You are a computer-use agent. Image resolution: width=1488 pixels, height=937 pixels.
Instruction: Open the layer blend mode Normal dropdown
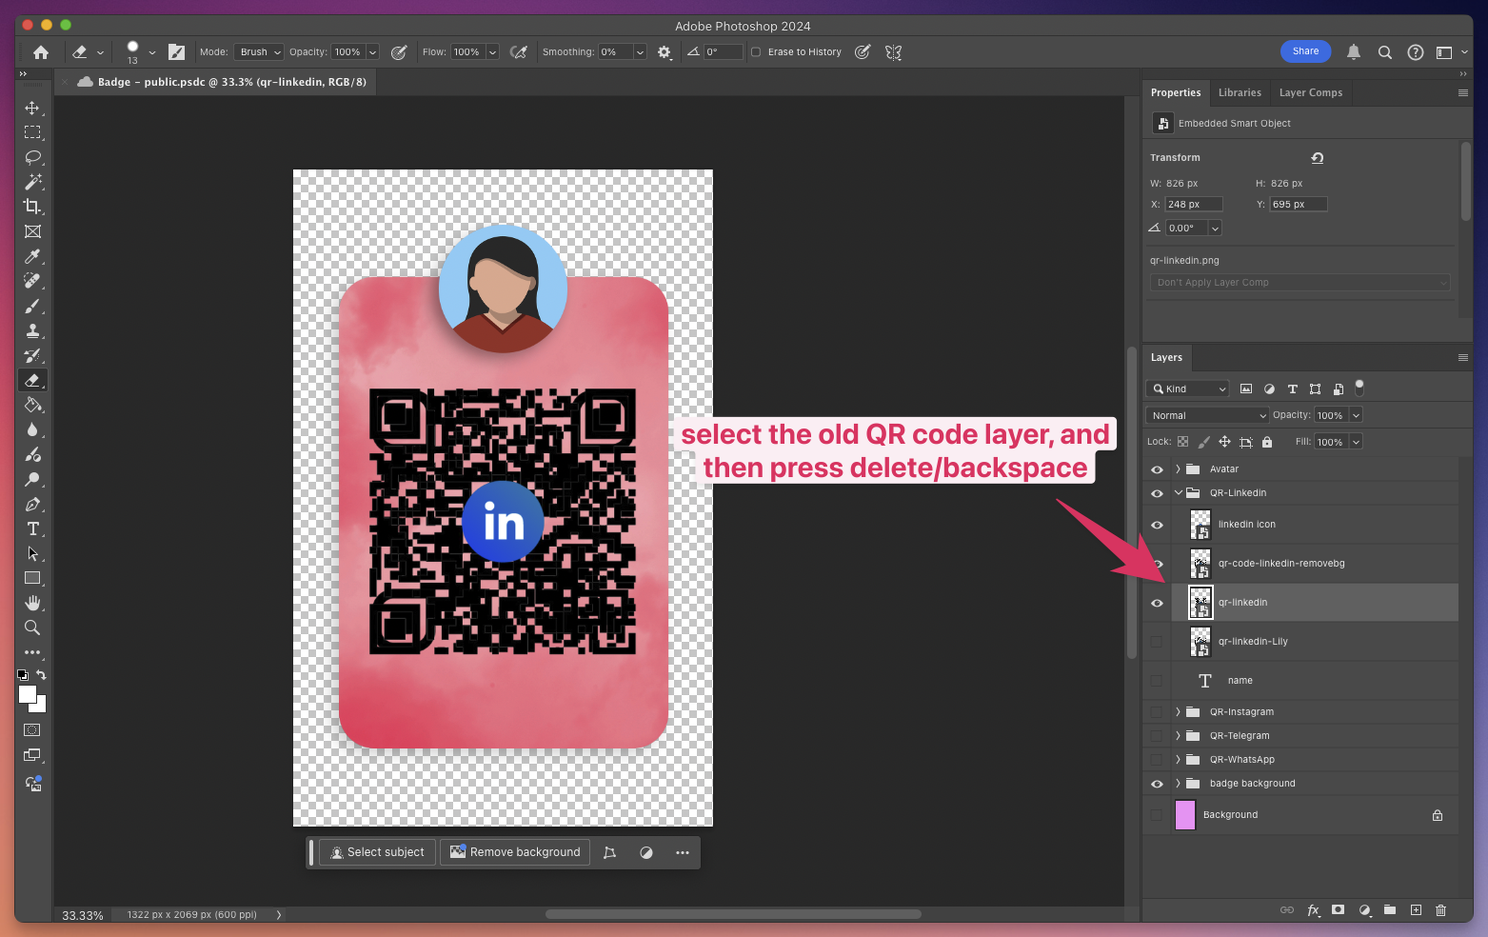(1207, 415)
